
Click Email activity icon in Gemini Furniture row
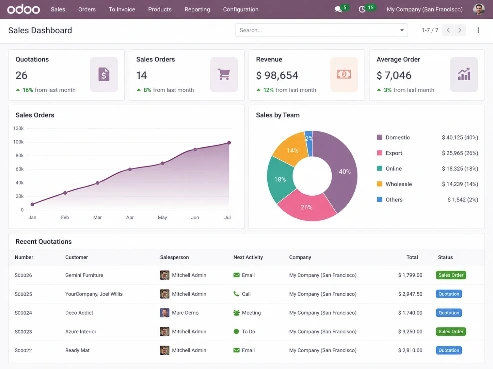(236, 275)
